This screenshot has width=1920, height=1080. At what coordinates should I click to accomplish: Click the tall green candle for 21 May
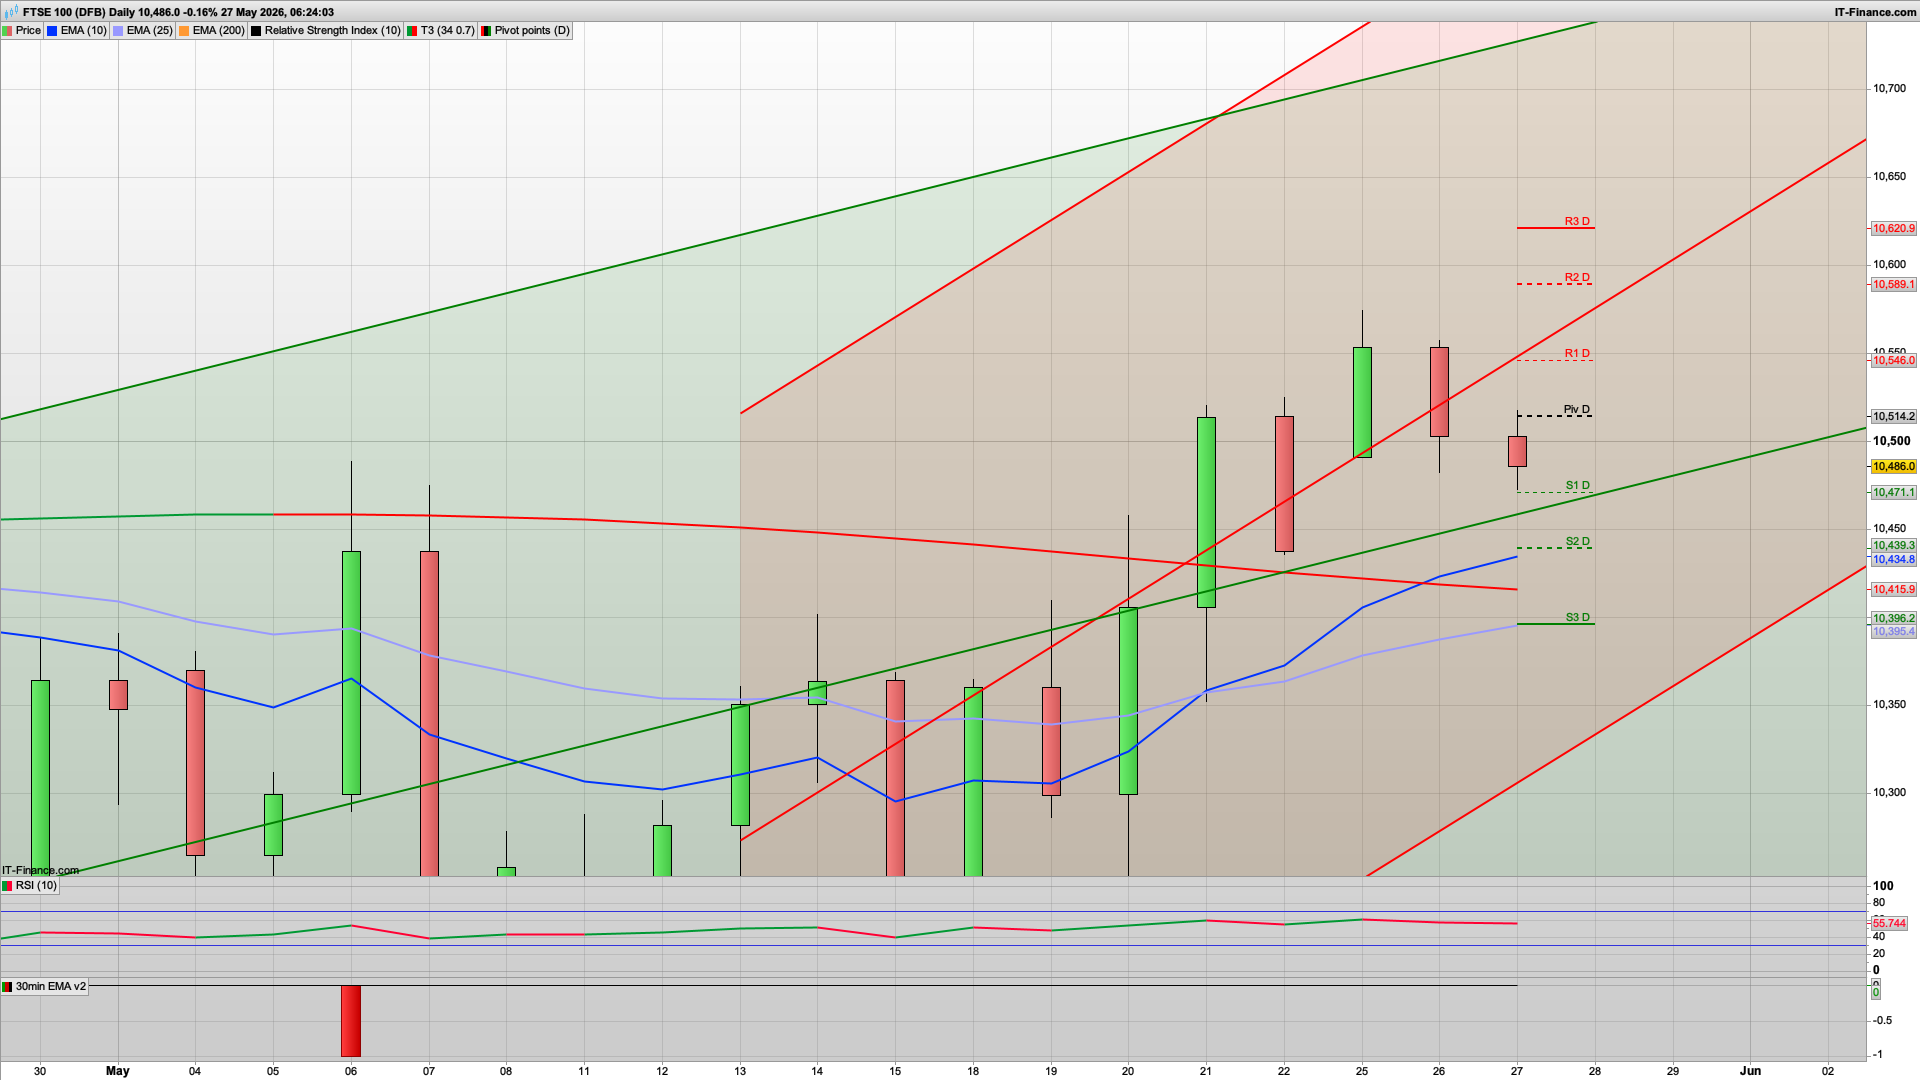(x=1206, y=512)
